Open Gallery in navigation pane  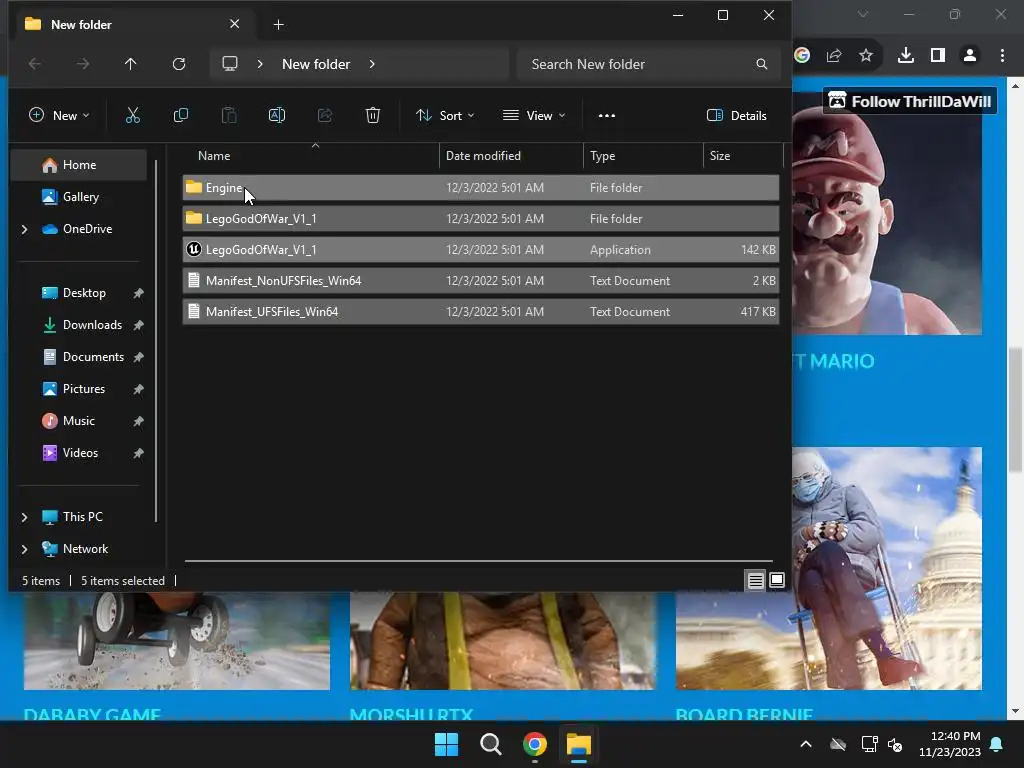(x=79, y=197)
